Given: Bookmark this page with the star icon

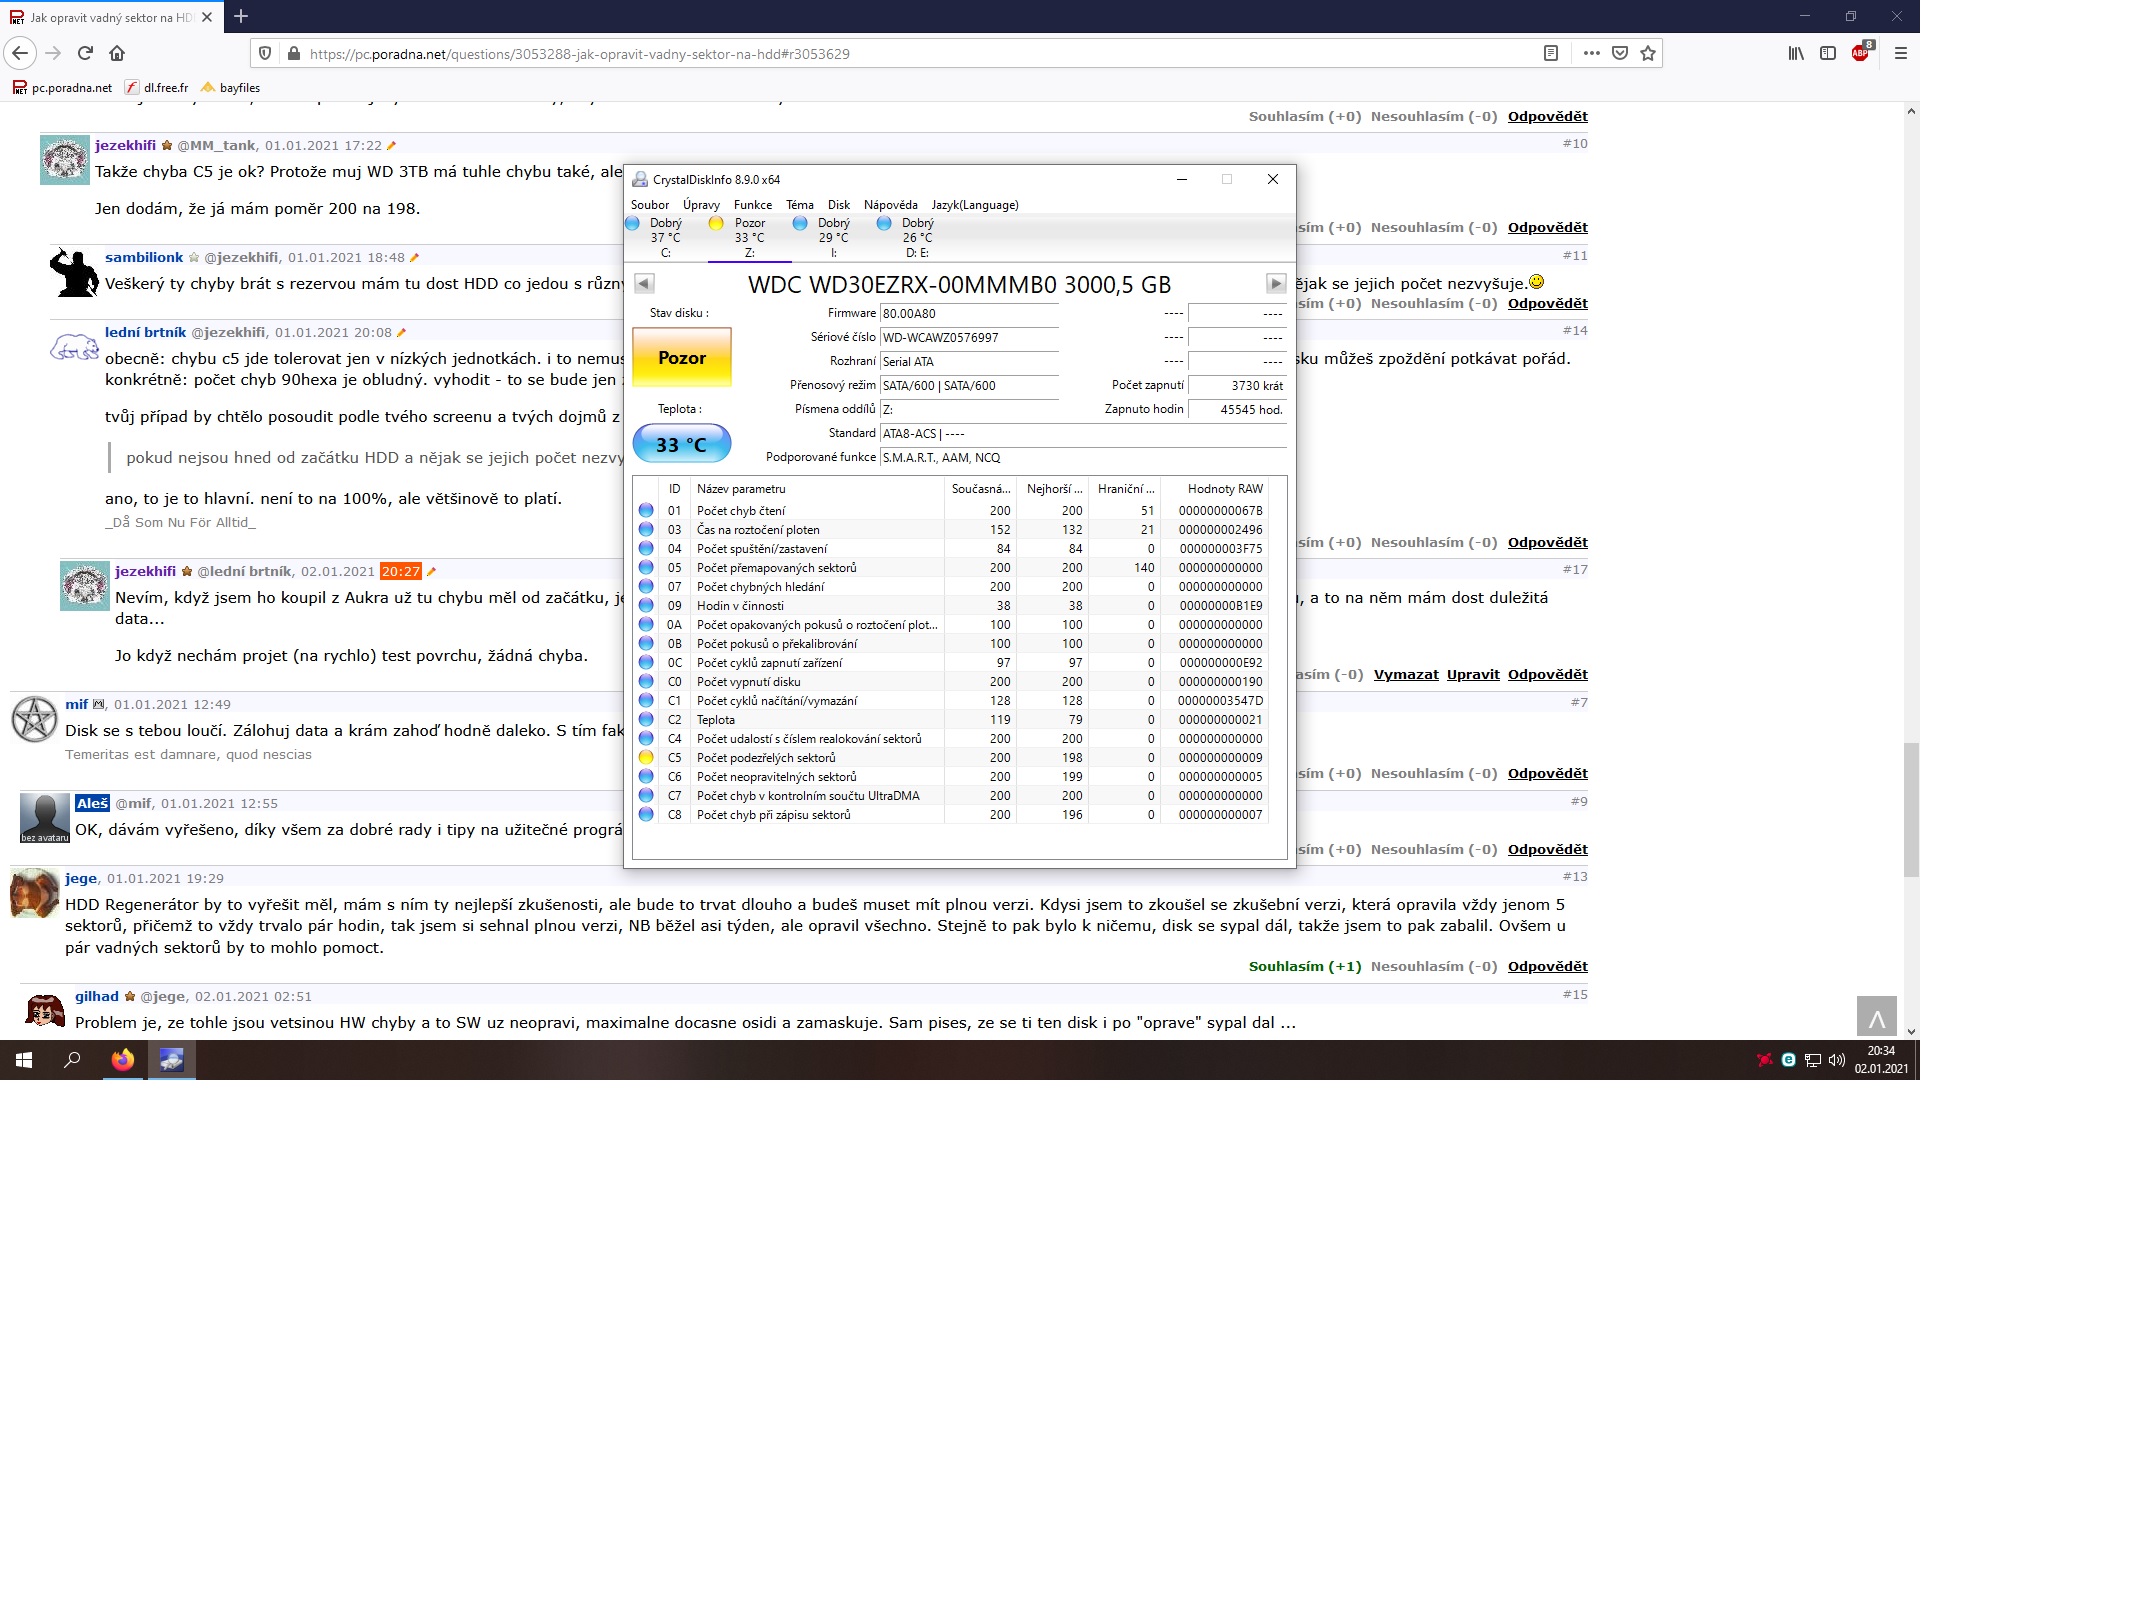Looking at the screenshot, I should [1648, 53].
